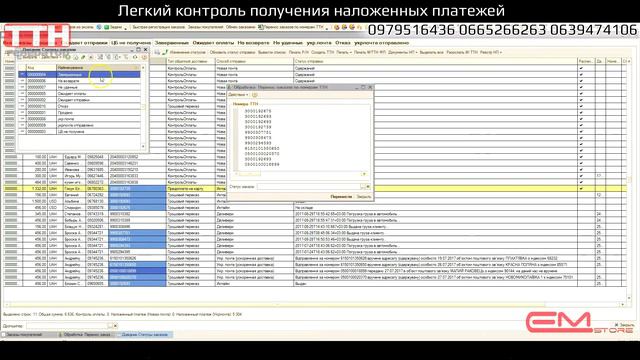Open Действия dropdown in Перенос заказов dialog

coord(238,95)
